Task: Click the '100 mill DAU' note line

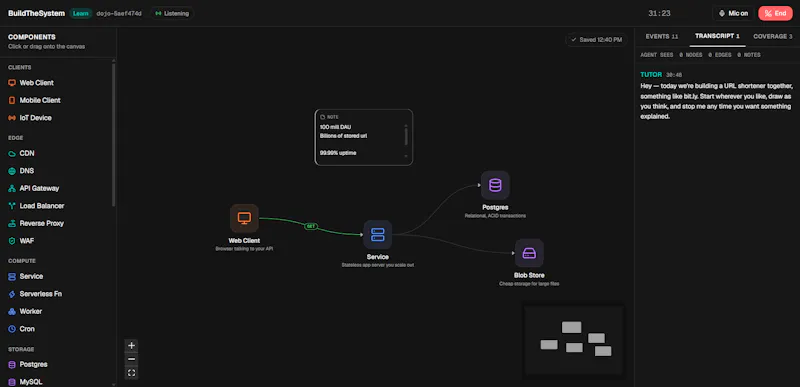Action: [x=335, y=126]
